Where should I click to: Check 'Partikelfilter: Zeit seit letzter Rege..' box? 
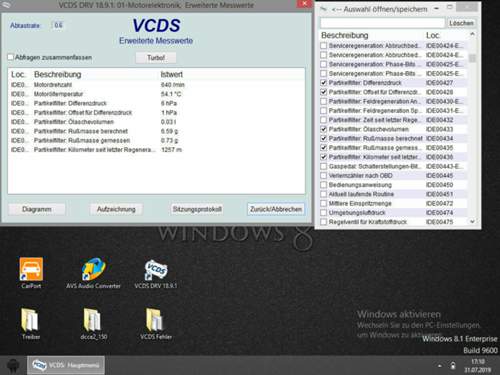point(324,120)
